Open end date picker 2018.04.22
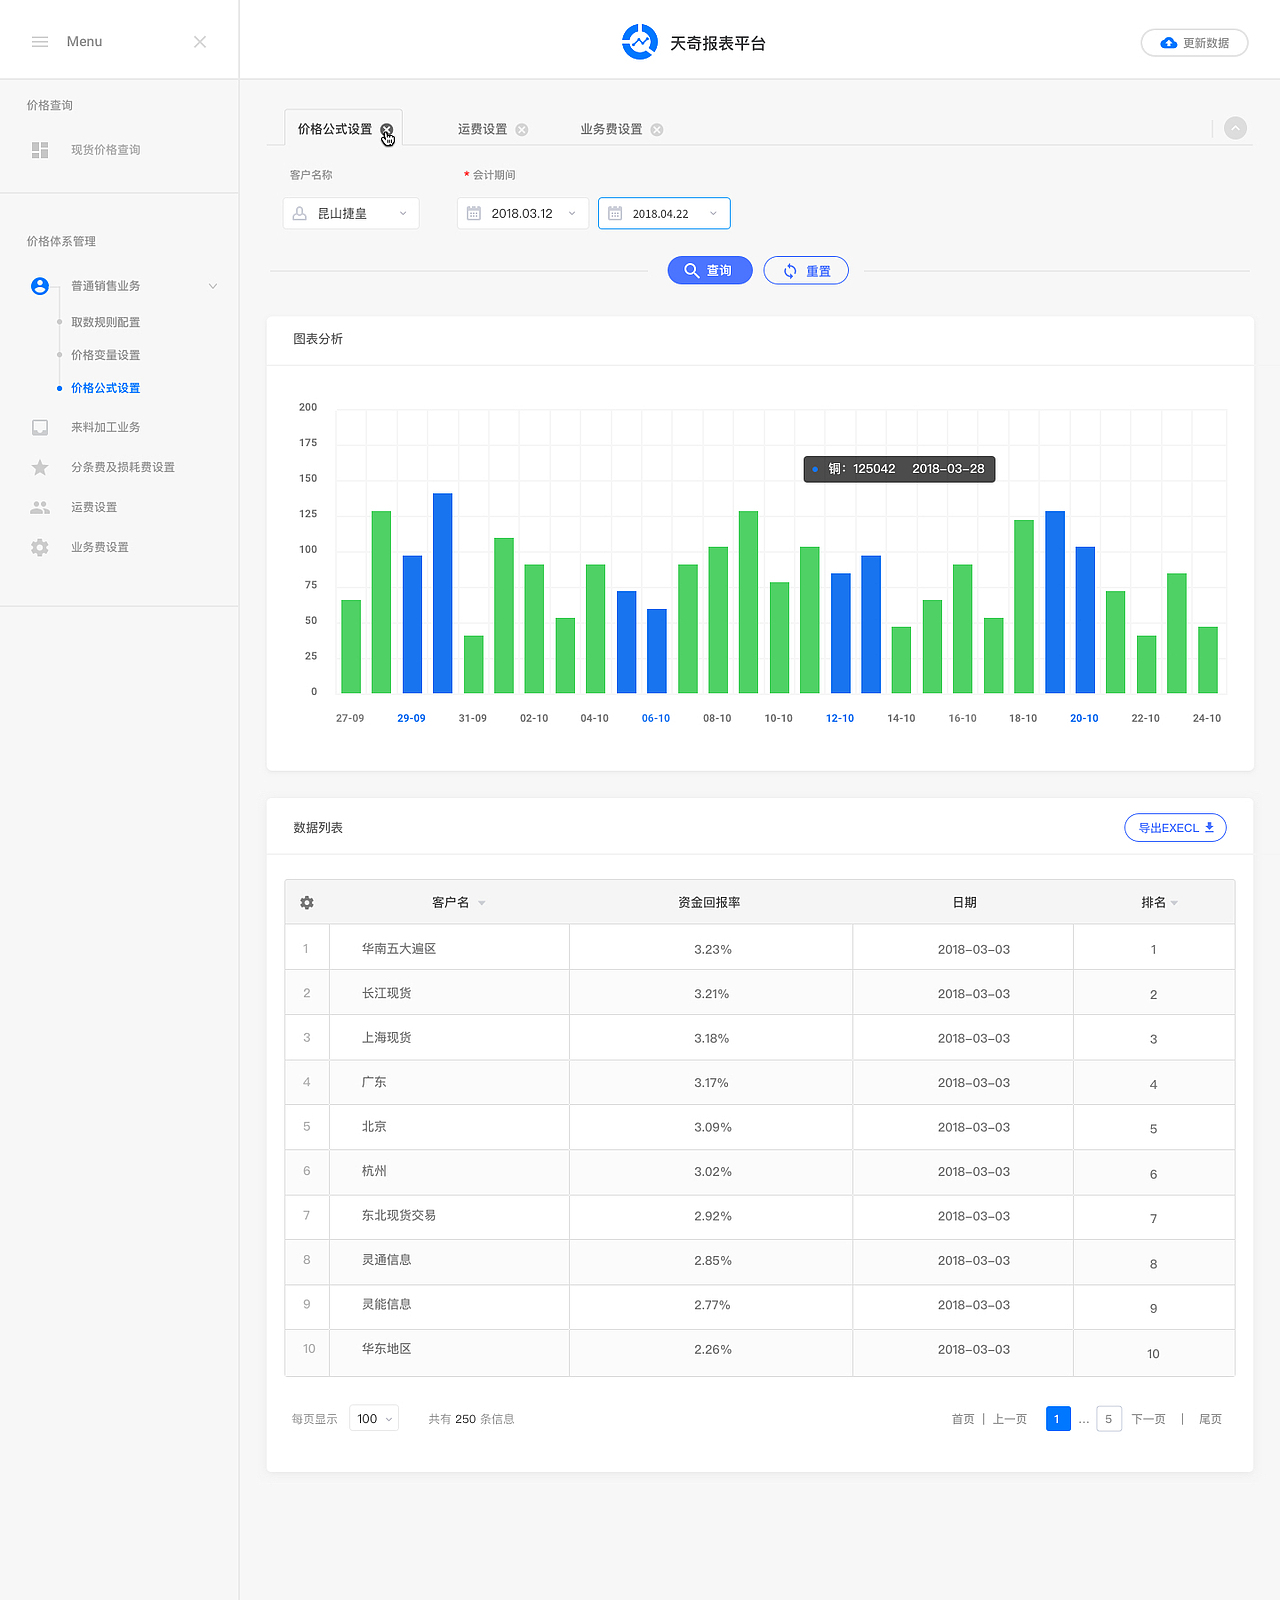Viewport: 1280px width, 1600px height. (664, 213)
